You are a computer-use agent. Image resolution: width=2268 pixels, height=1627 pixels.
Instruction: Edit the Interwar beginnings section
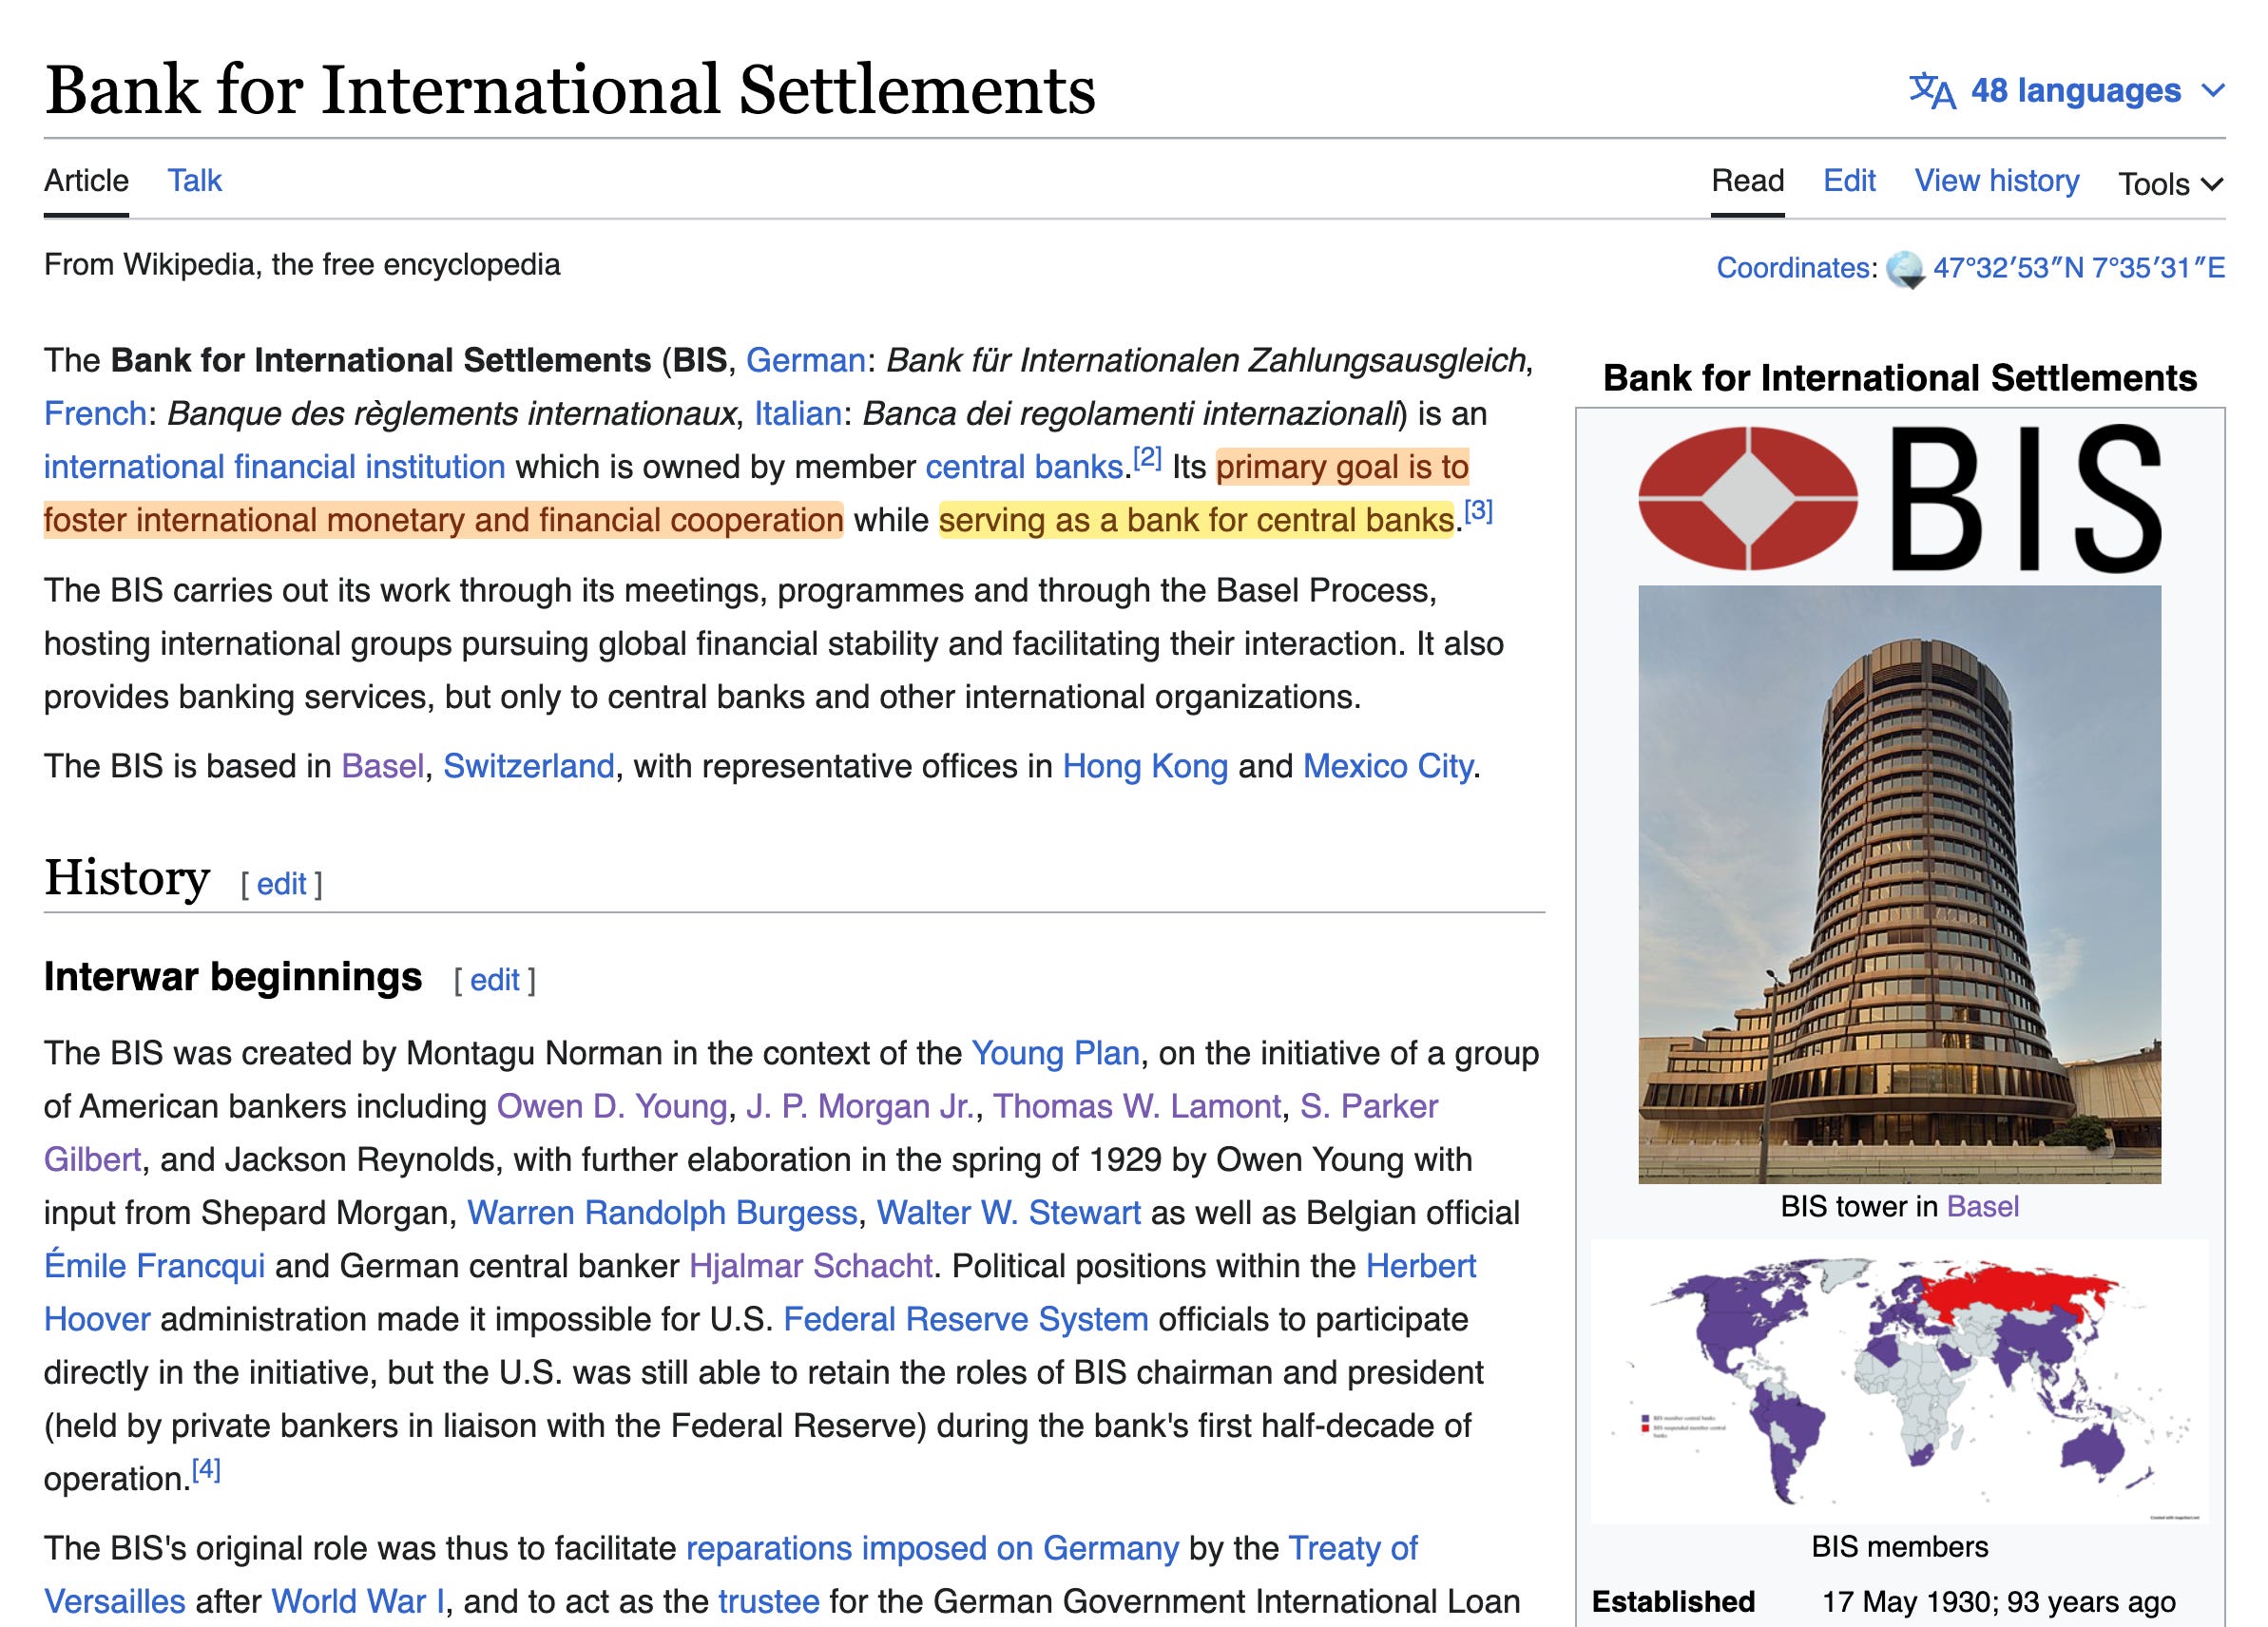(x=494, y=980)
